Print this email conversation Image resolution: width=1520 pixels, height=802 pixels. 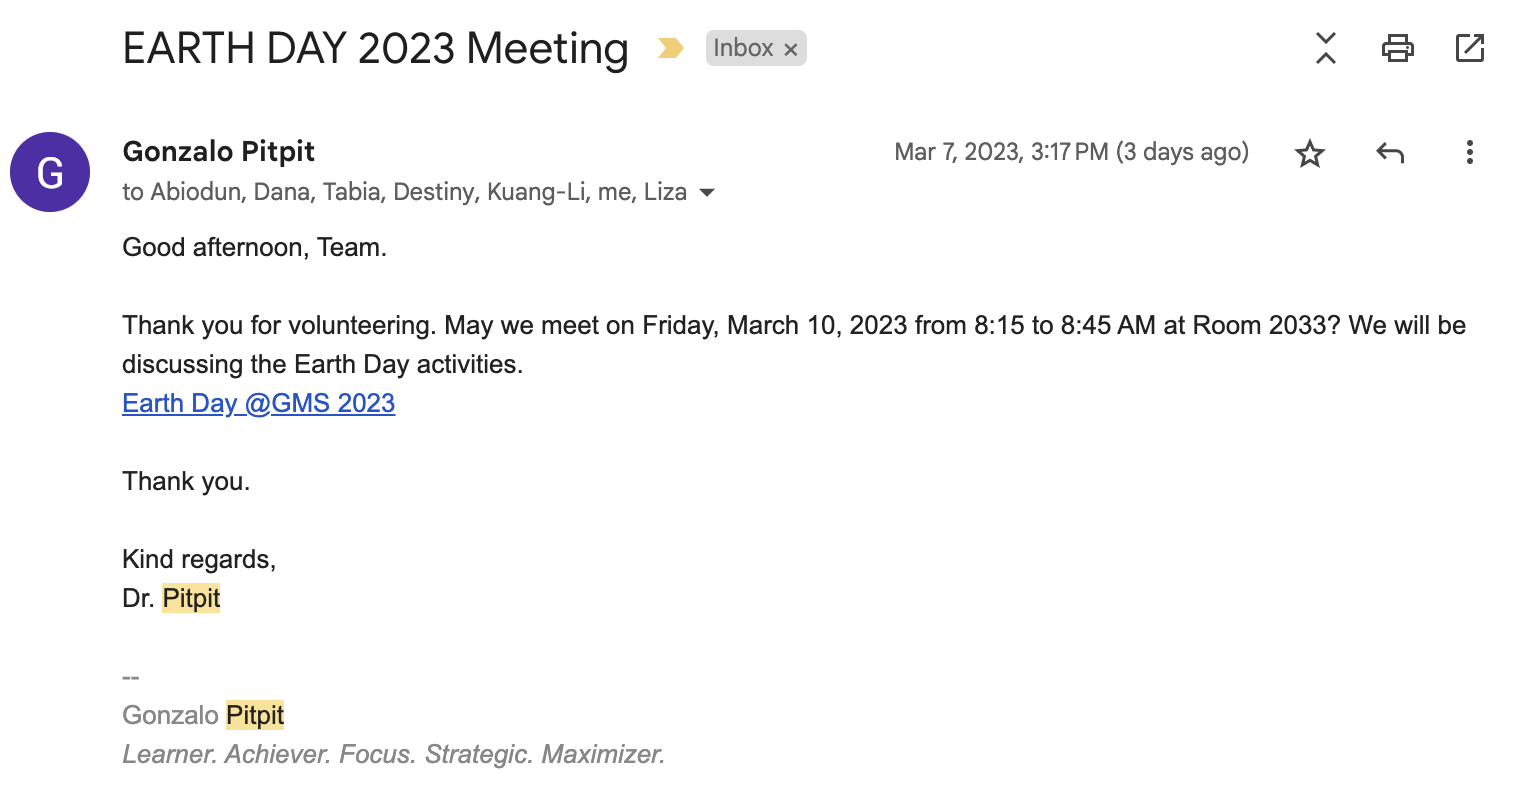pyautogui.click(x=1397, y=48)
